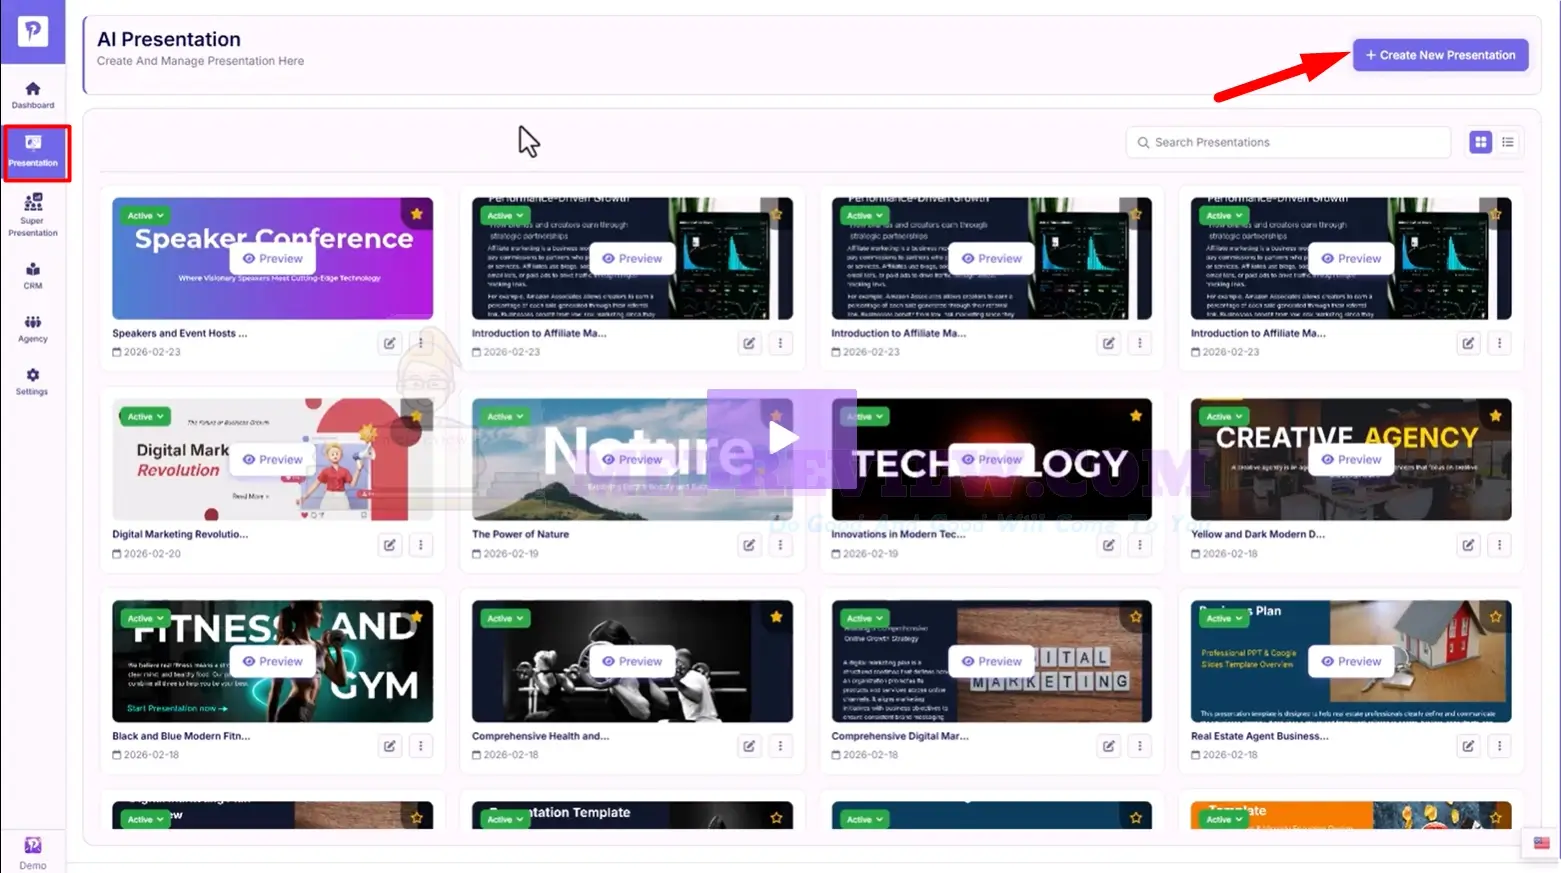The width and height of the screenshot is (1561, 873).
Task: Preview the Fitness and Gym presentation
Action: click(273, 661)
